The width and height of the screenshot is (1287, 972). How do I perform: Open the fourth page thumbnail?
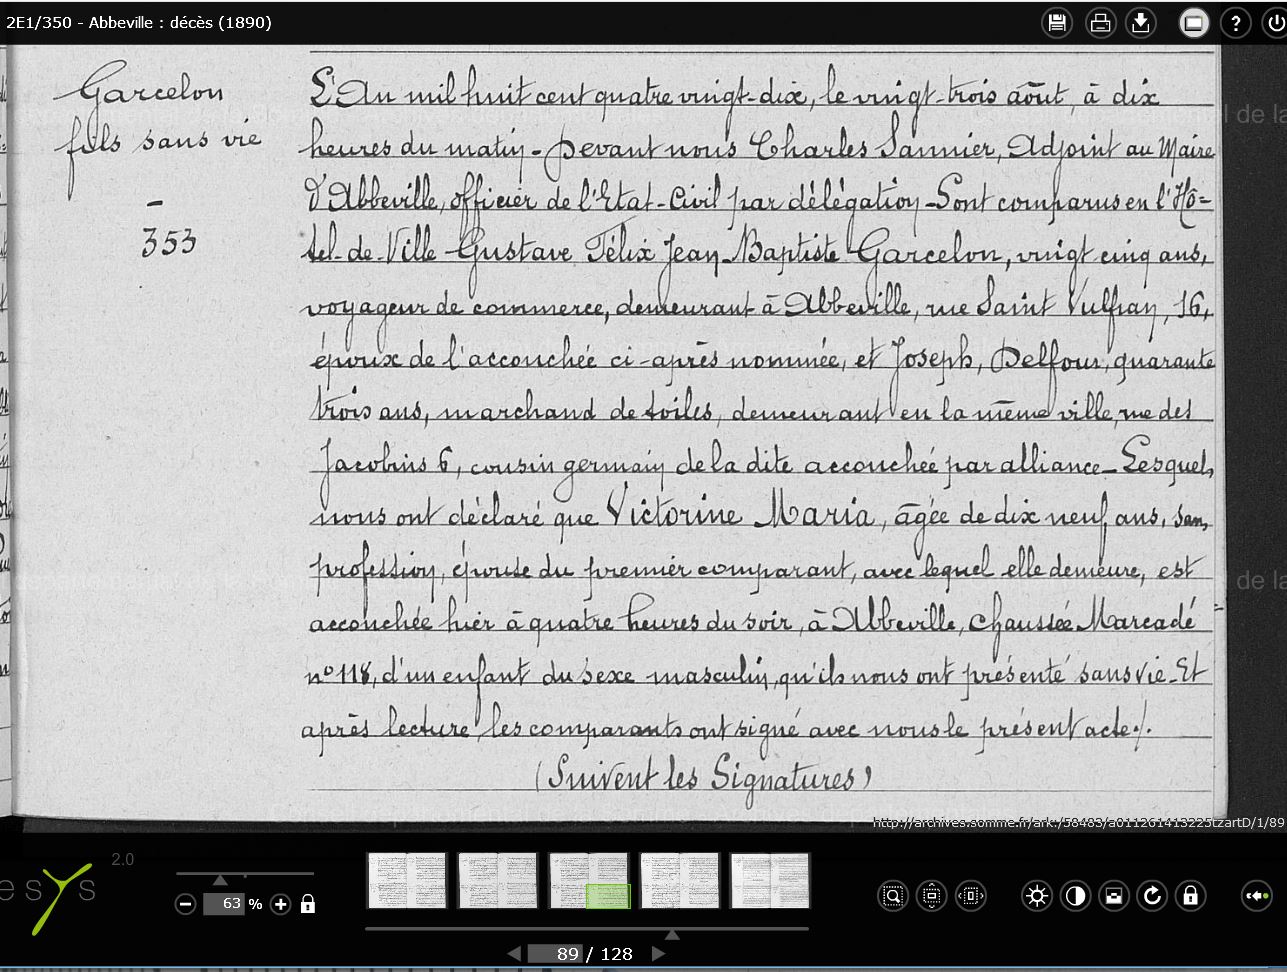click(679, 880)
